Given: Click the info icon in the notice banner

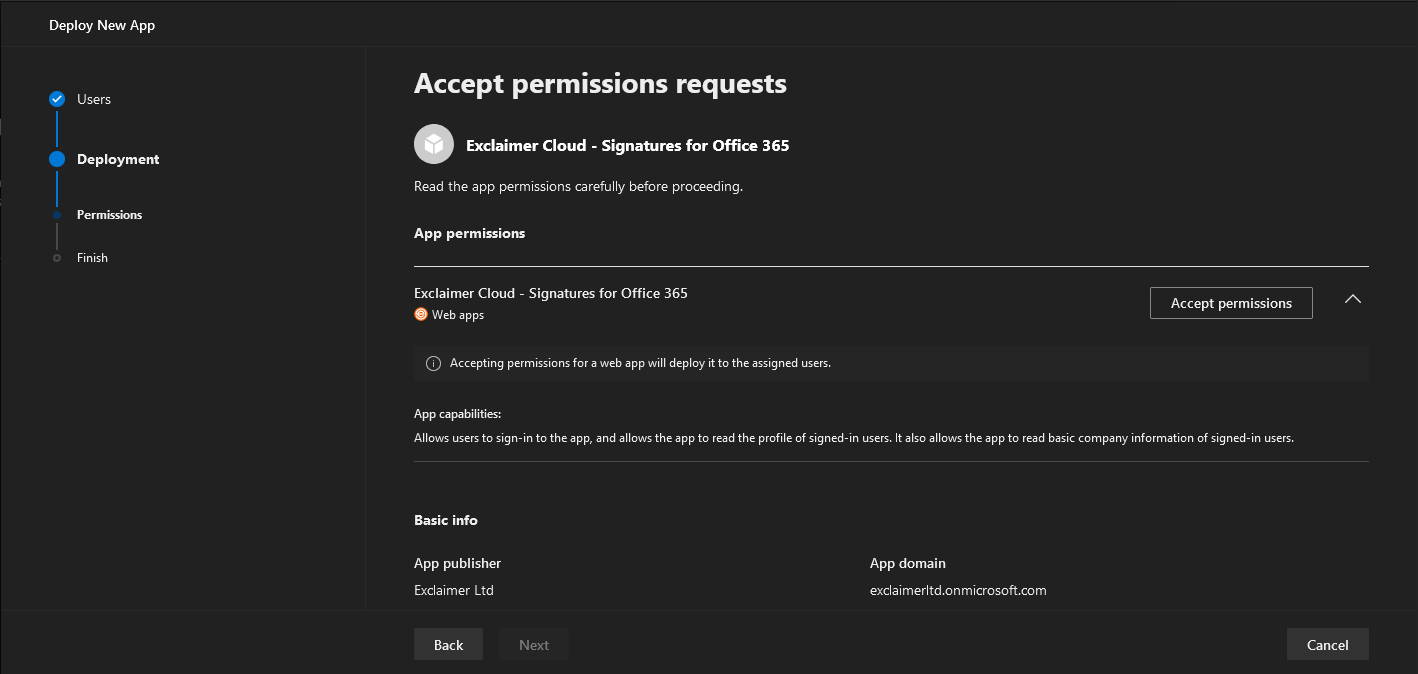Looking at the screenshot, I should [433, 364].
